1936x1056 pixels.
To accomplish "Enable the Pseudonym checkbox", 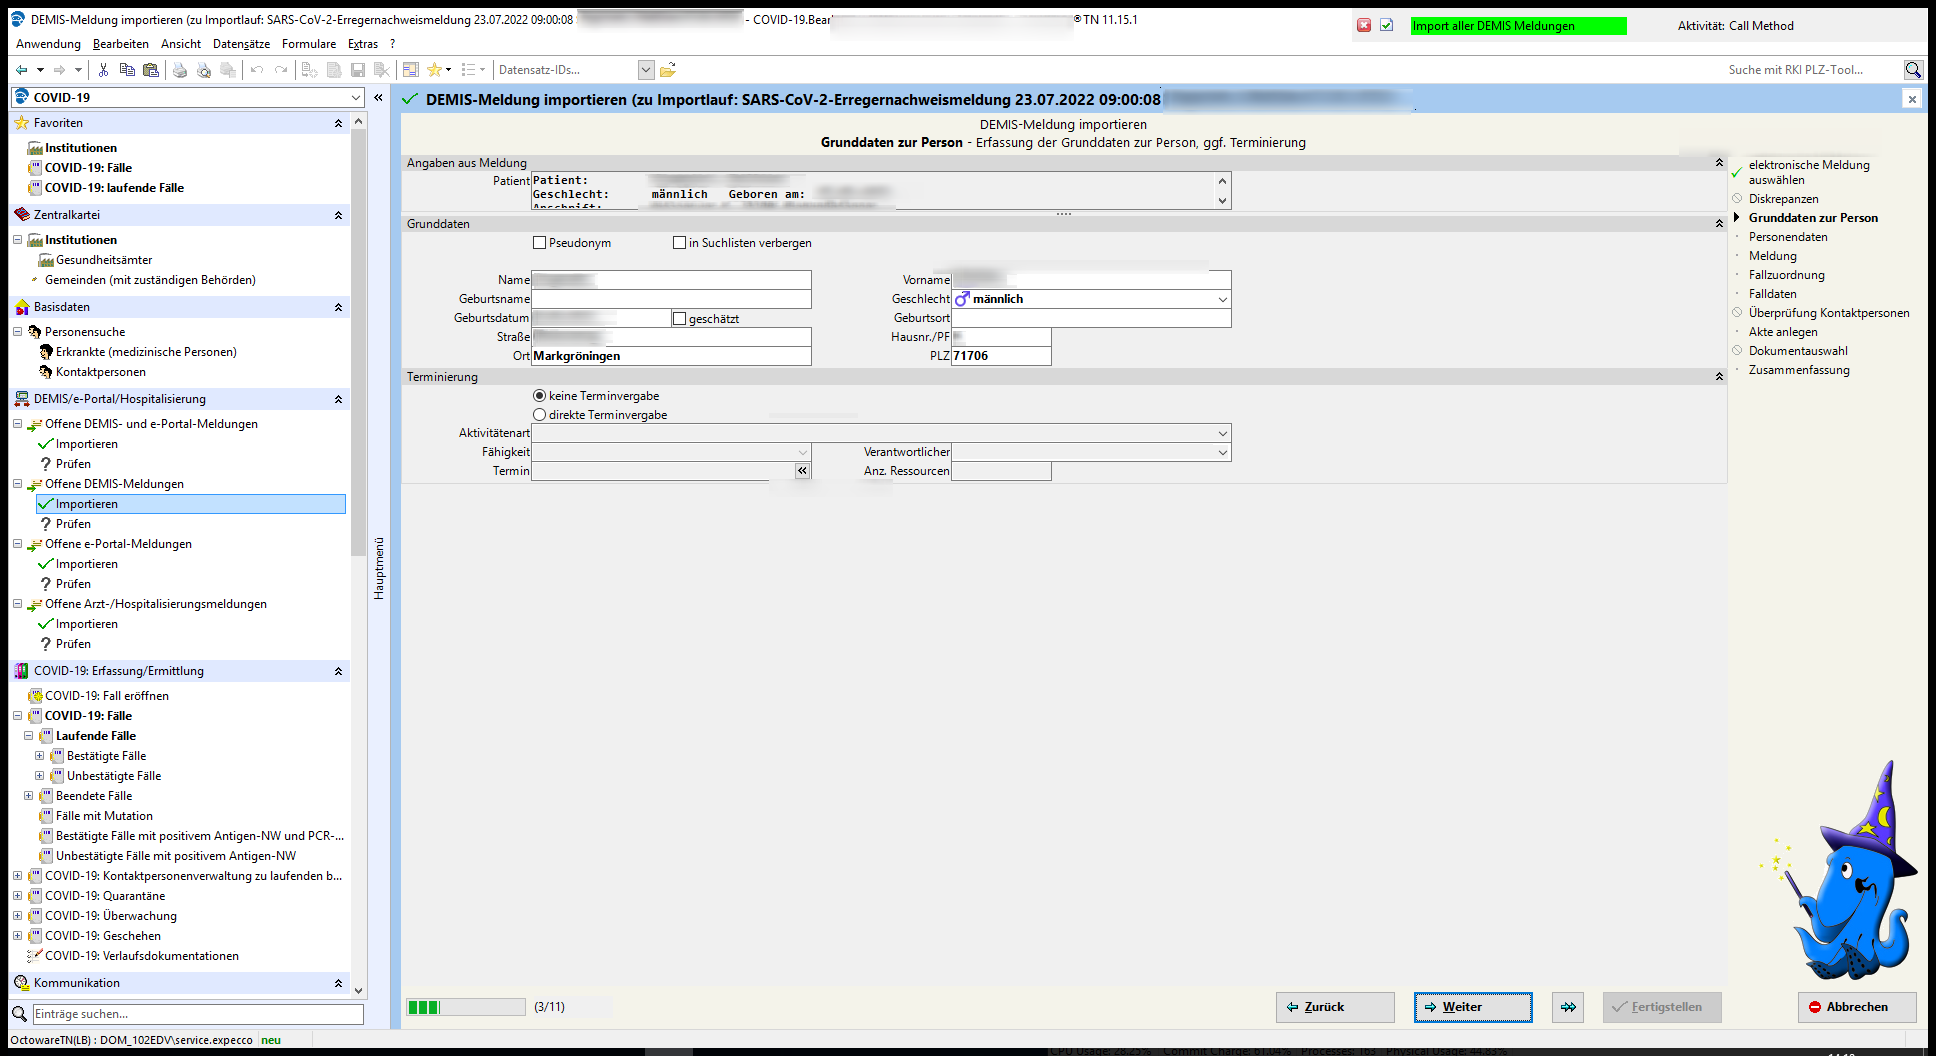I will (x=540, y=243).
